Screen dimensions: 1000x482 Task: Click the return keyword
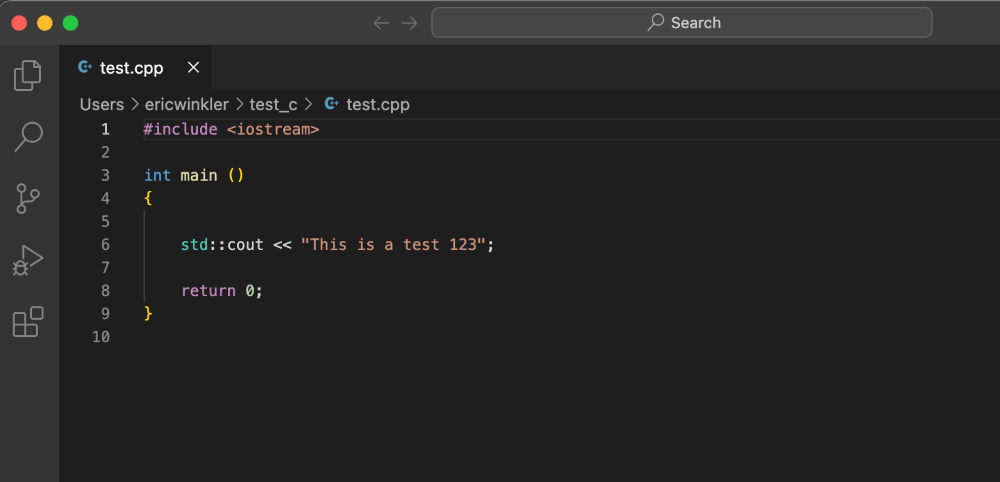[209, 291]
